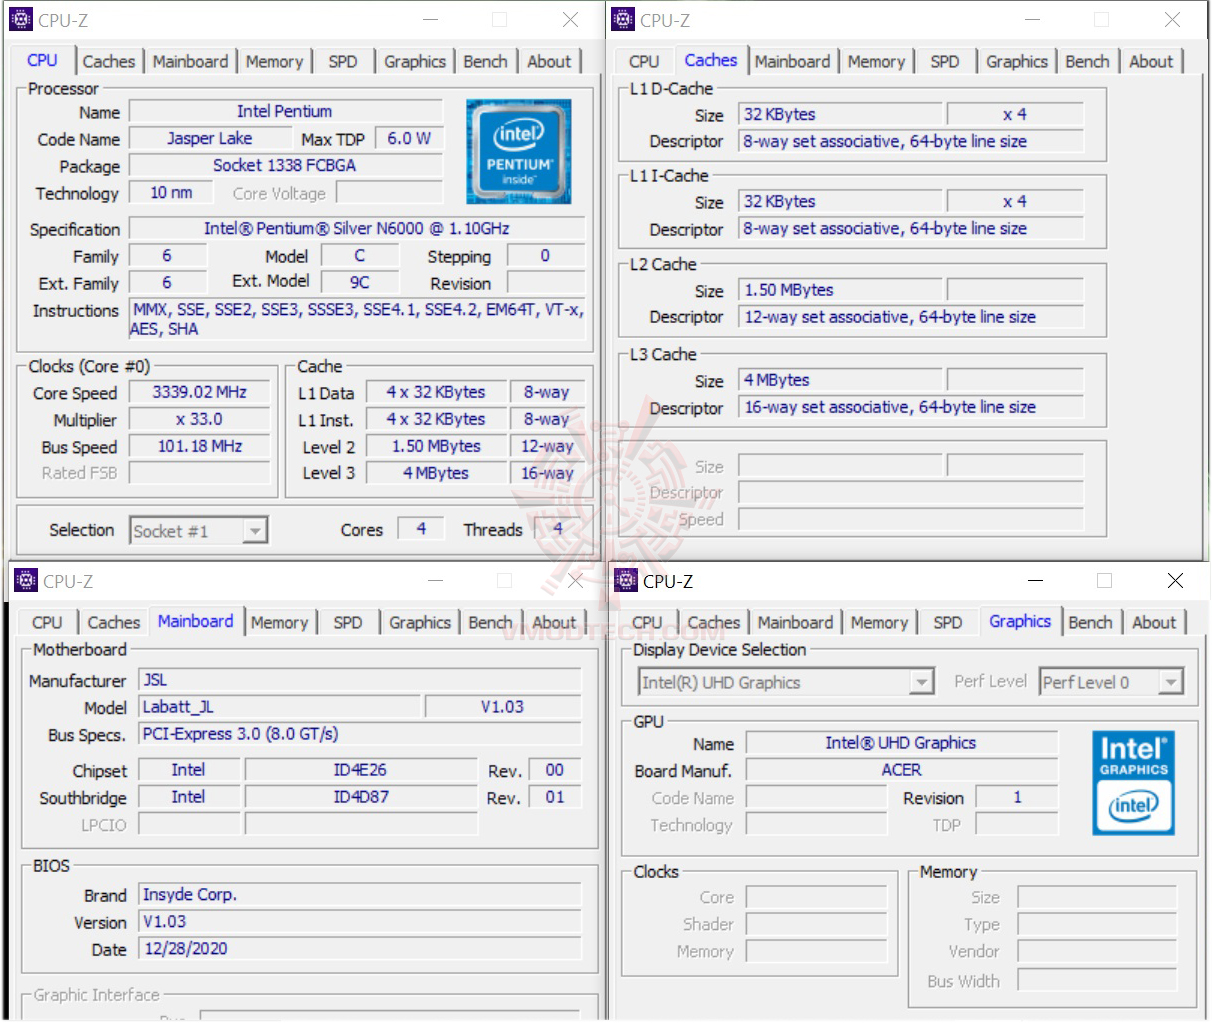The image size is (1212, 1023).
Task: Open Bench tab in the Mainboard window
Action: click(490, 622)
